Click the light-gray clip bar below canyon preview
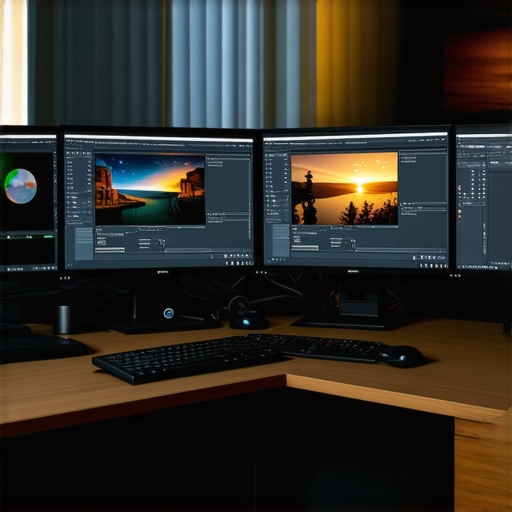 pyautogui.click(x=110, y=250)
